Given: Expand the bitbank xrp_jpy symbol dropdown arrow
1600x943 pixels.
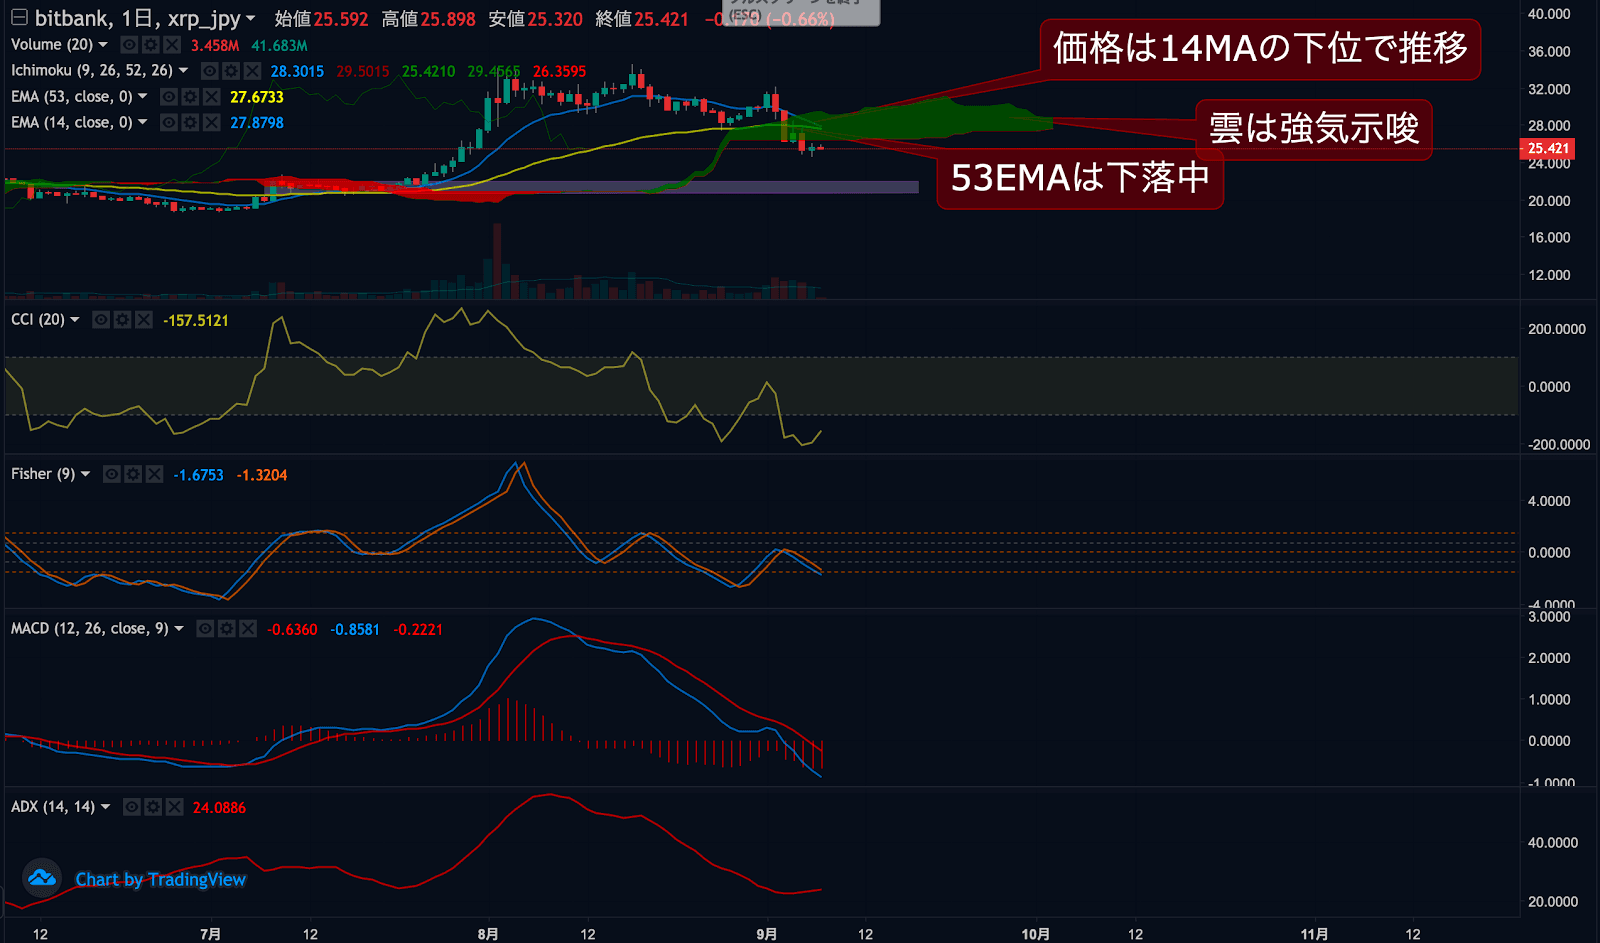Looking at the screenshot, I should (x=251, y=19).
